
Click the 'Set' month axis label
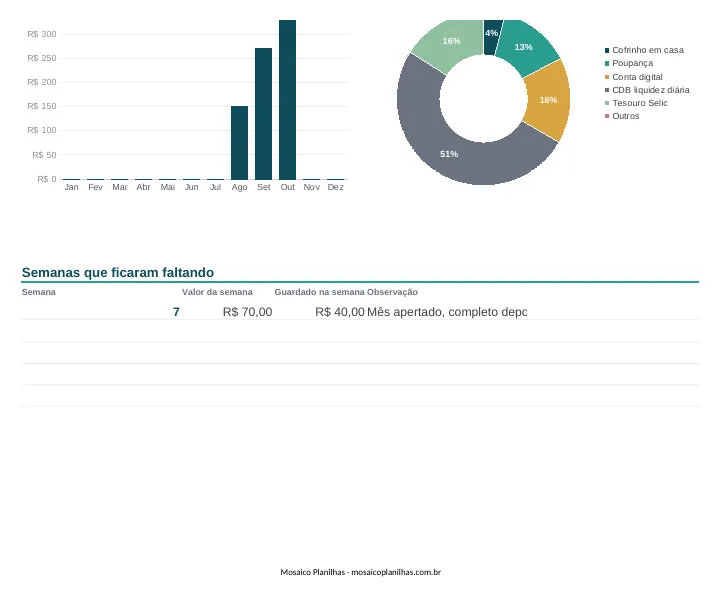[x=264, y=187]
